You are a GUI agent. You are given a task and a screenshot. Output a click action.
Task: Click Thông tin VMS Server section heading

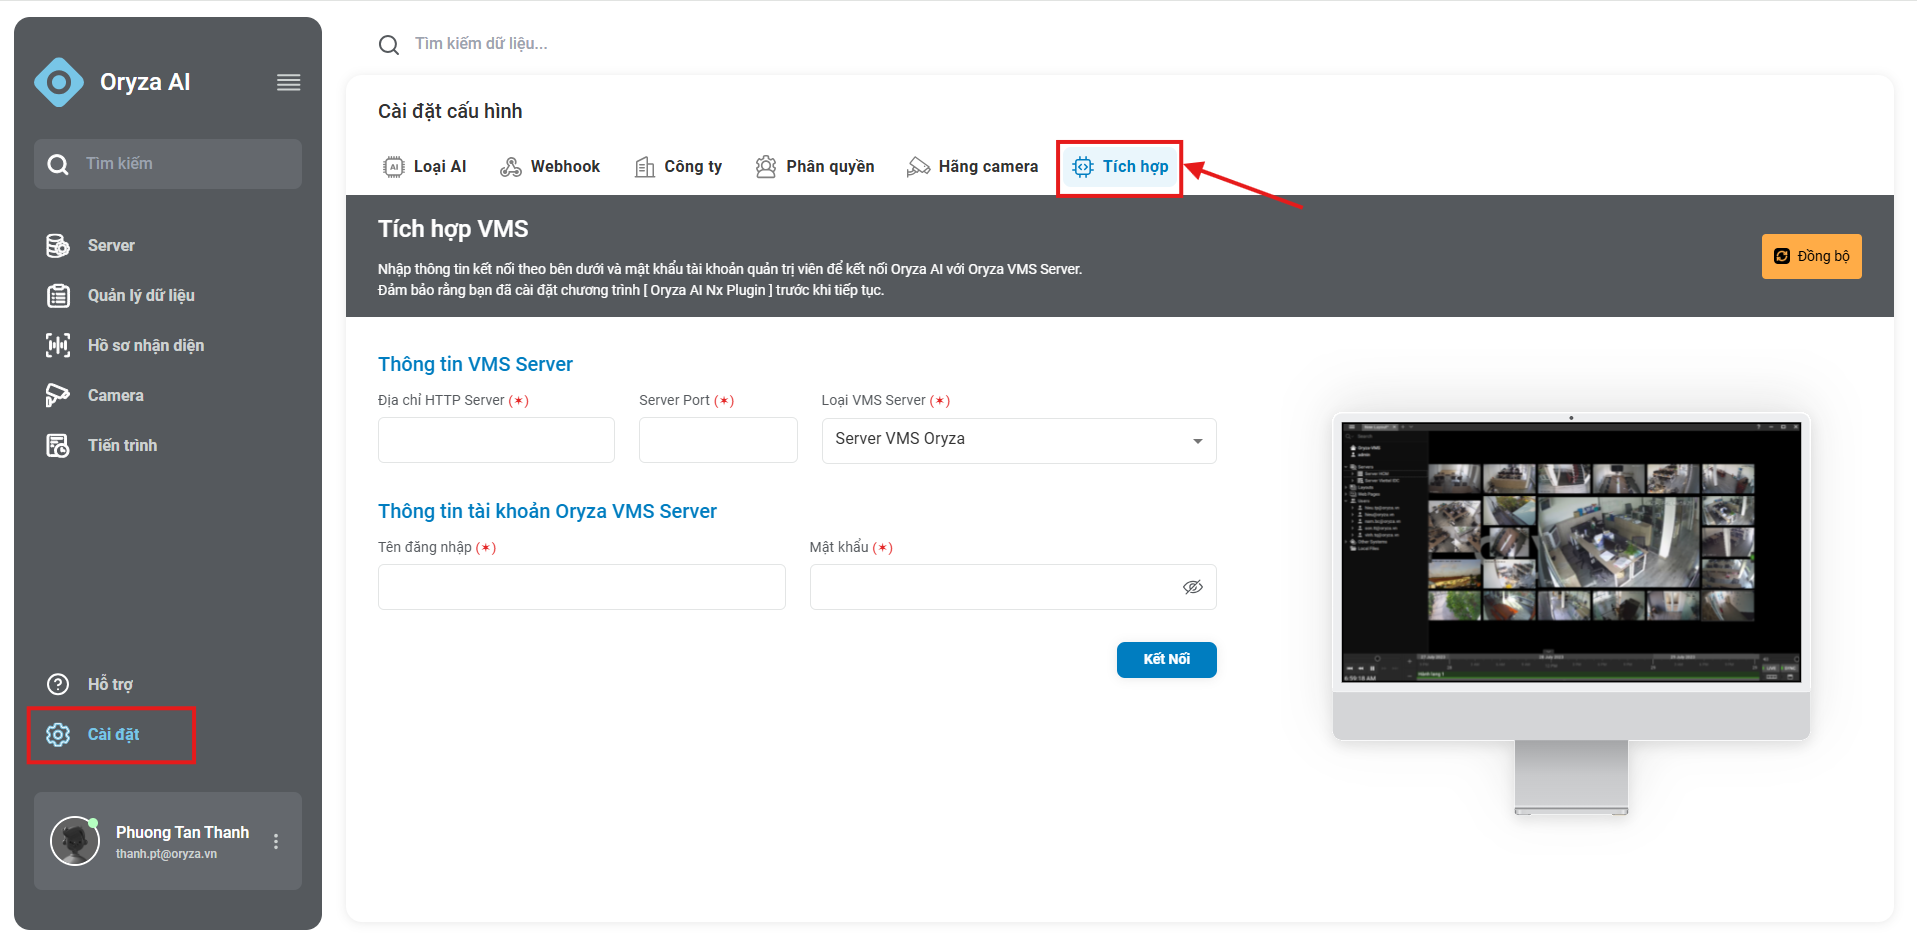pos(475,364)
